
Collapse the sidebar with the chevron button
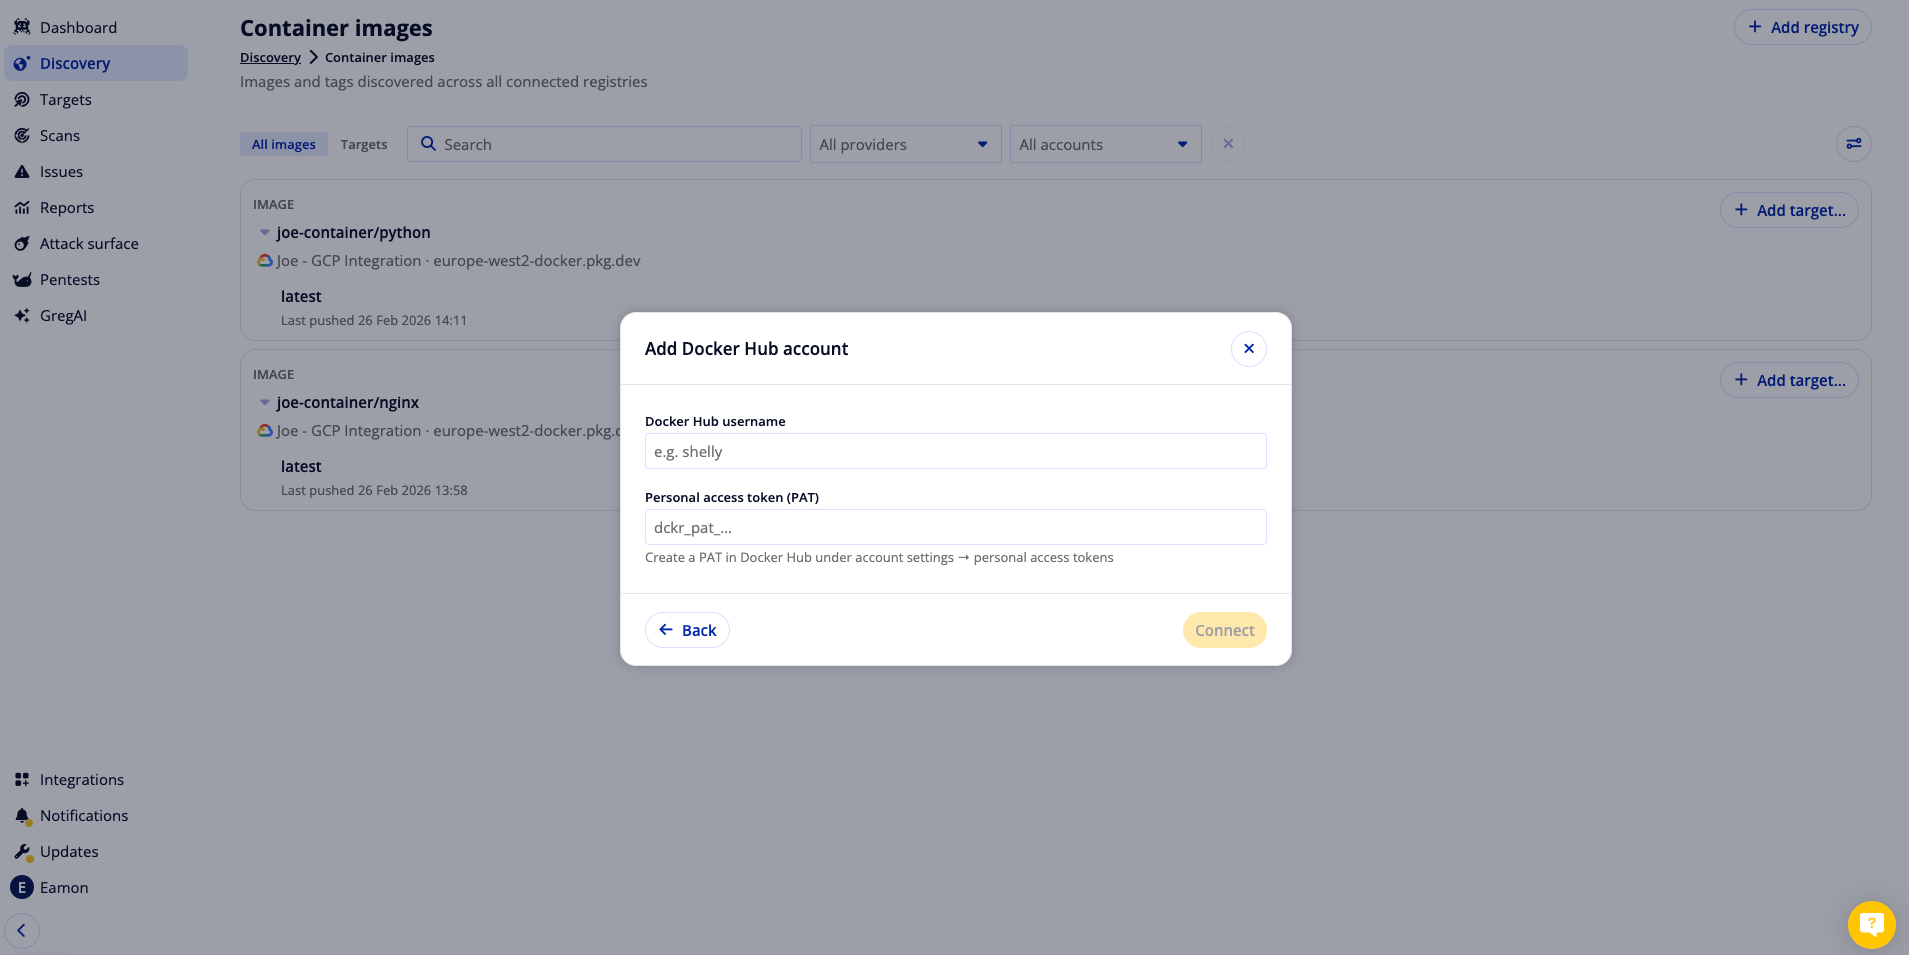pyautogui.click(x=22, y=930)
